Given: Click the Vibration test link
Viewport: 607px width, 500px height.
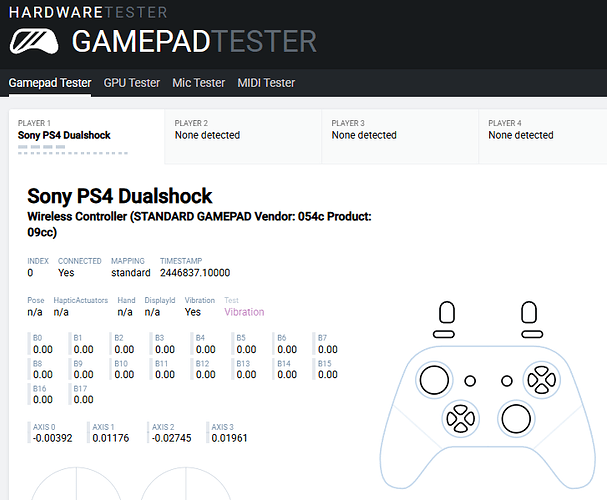Looking at the screenshot, I should click(x=244, y=312).
